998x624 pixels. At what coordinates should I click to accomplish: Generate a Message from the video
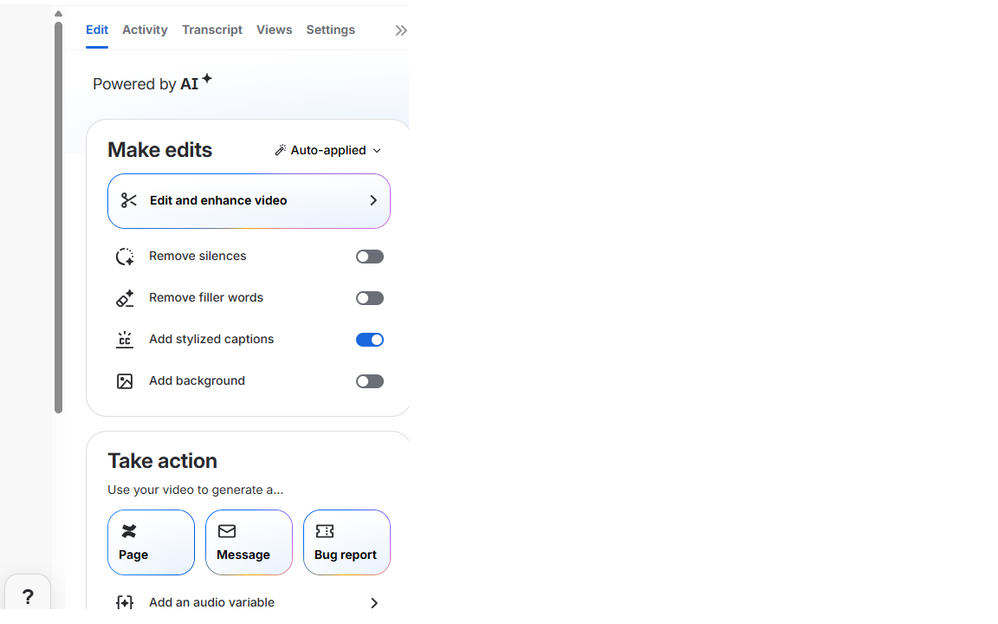(249, 542)
